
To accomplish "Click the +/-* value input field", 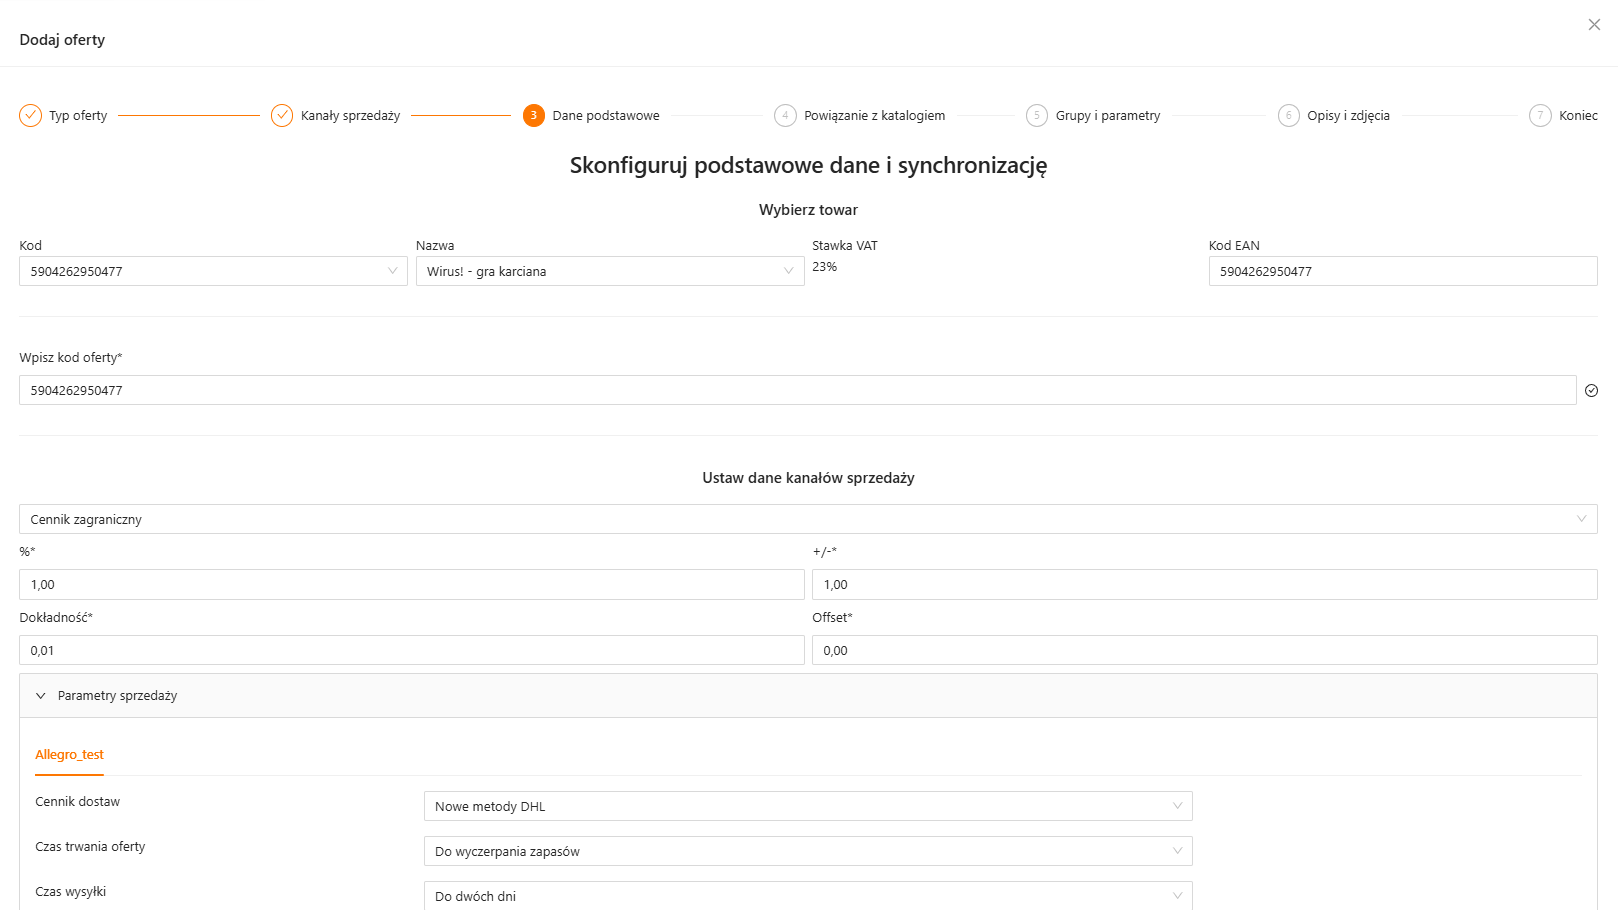I will tap(1205, 585).
